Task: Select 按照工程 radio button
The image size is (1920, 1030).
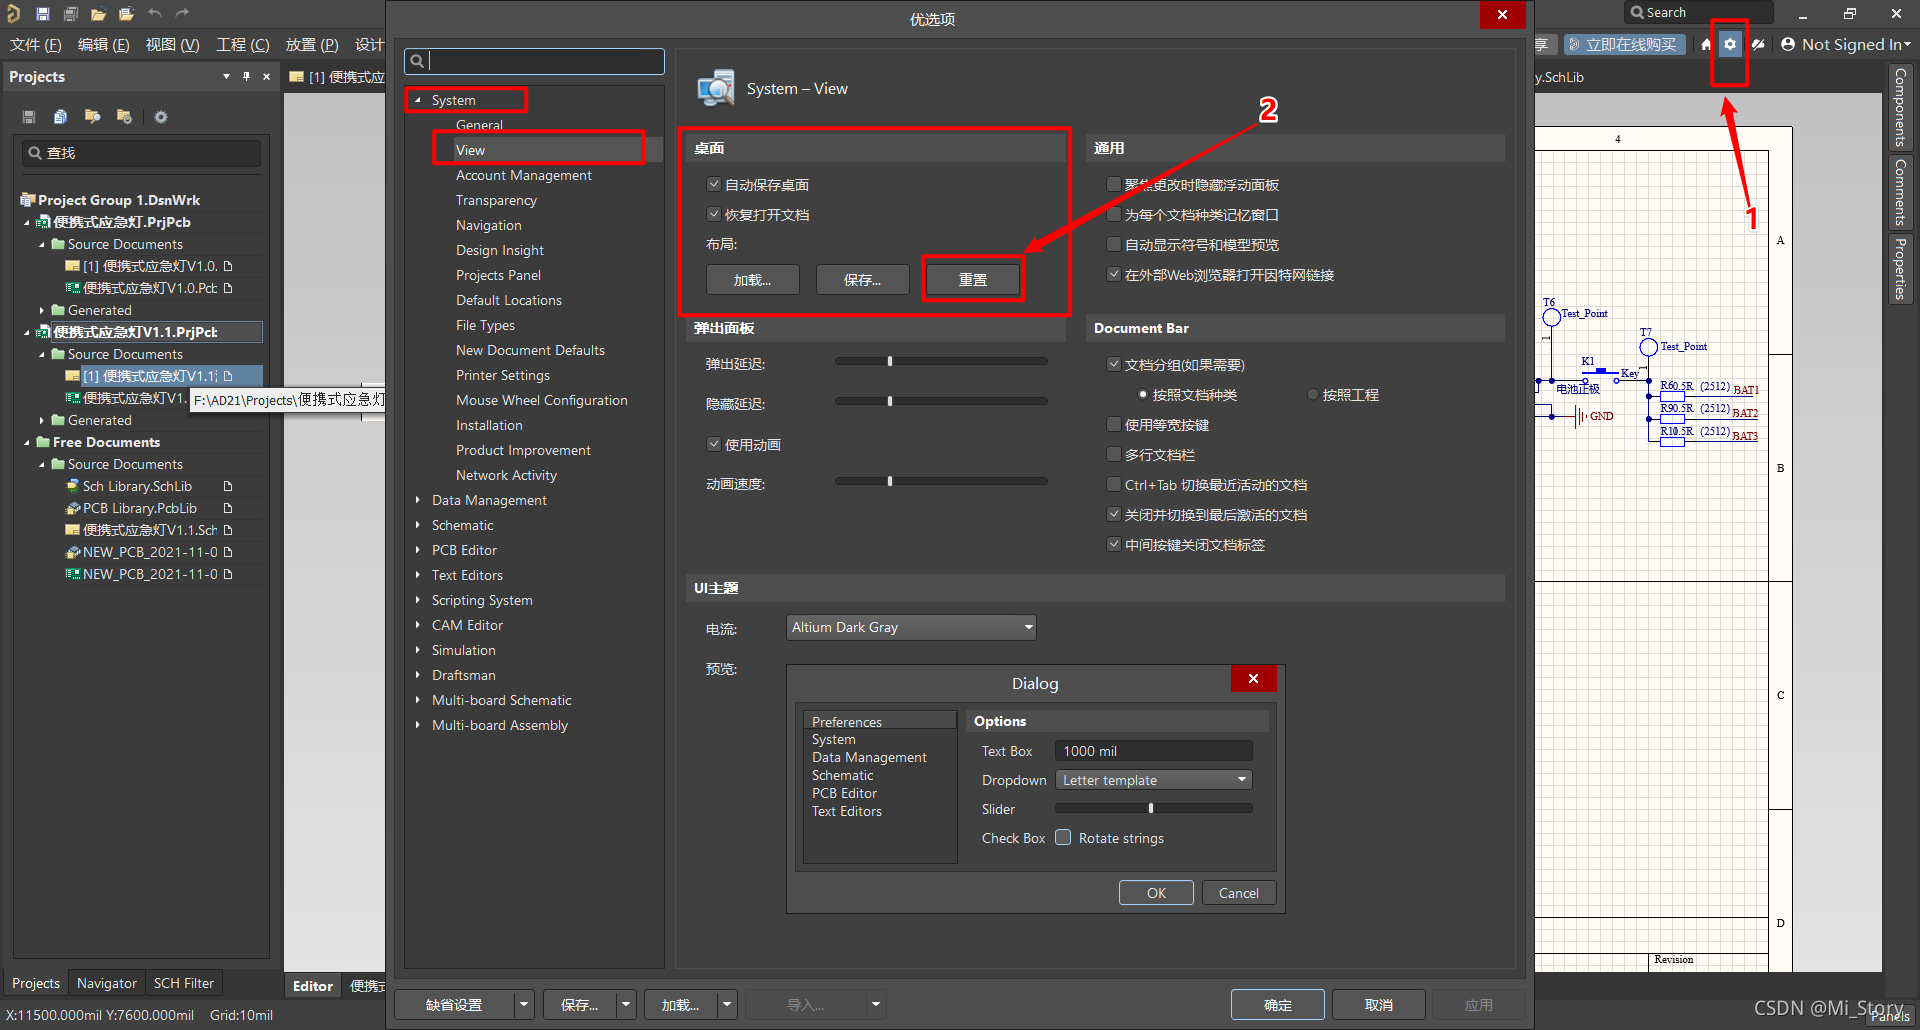Action: coord(1313,395)
